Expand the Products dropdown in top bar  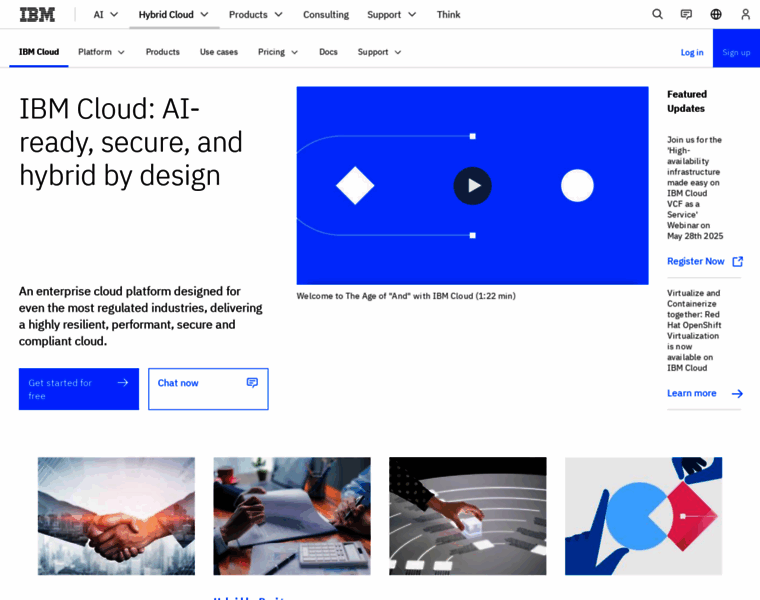[x=255, y=15]
